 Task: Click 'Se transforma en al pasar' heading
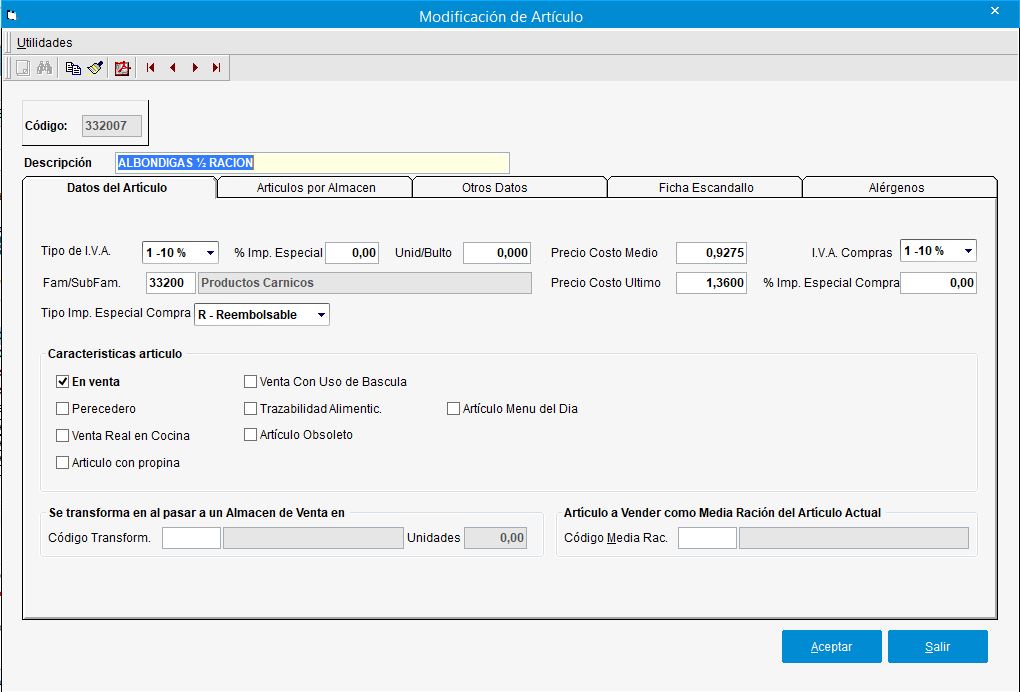tap(196, 512)
